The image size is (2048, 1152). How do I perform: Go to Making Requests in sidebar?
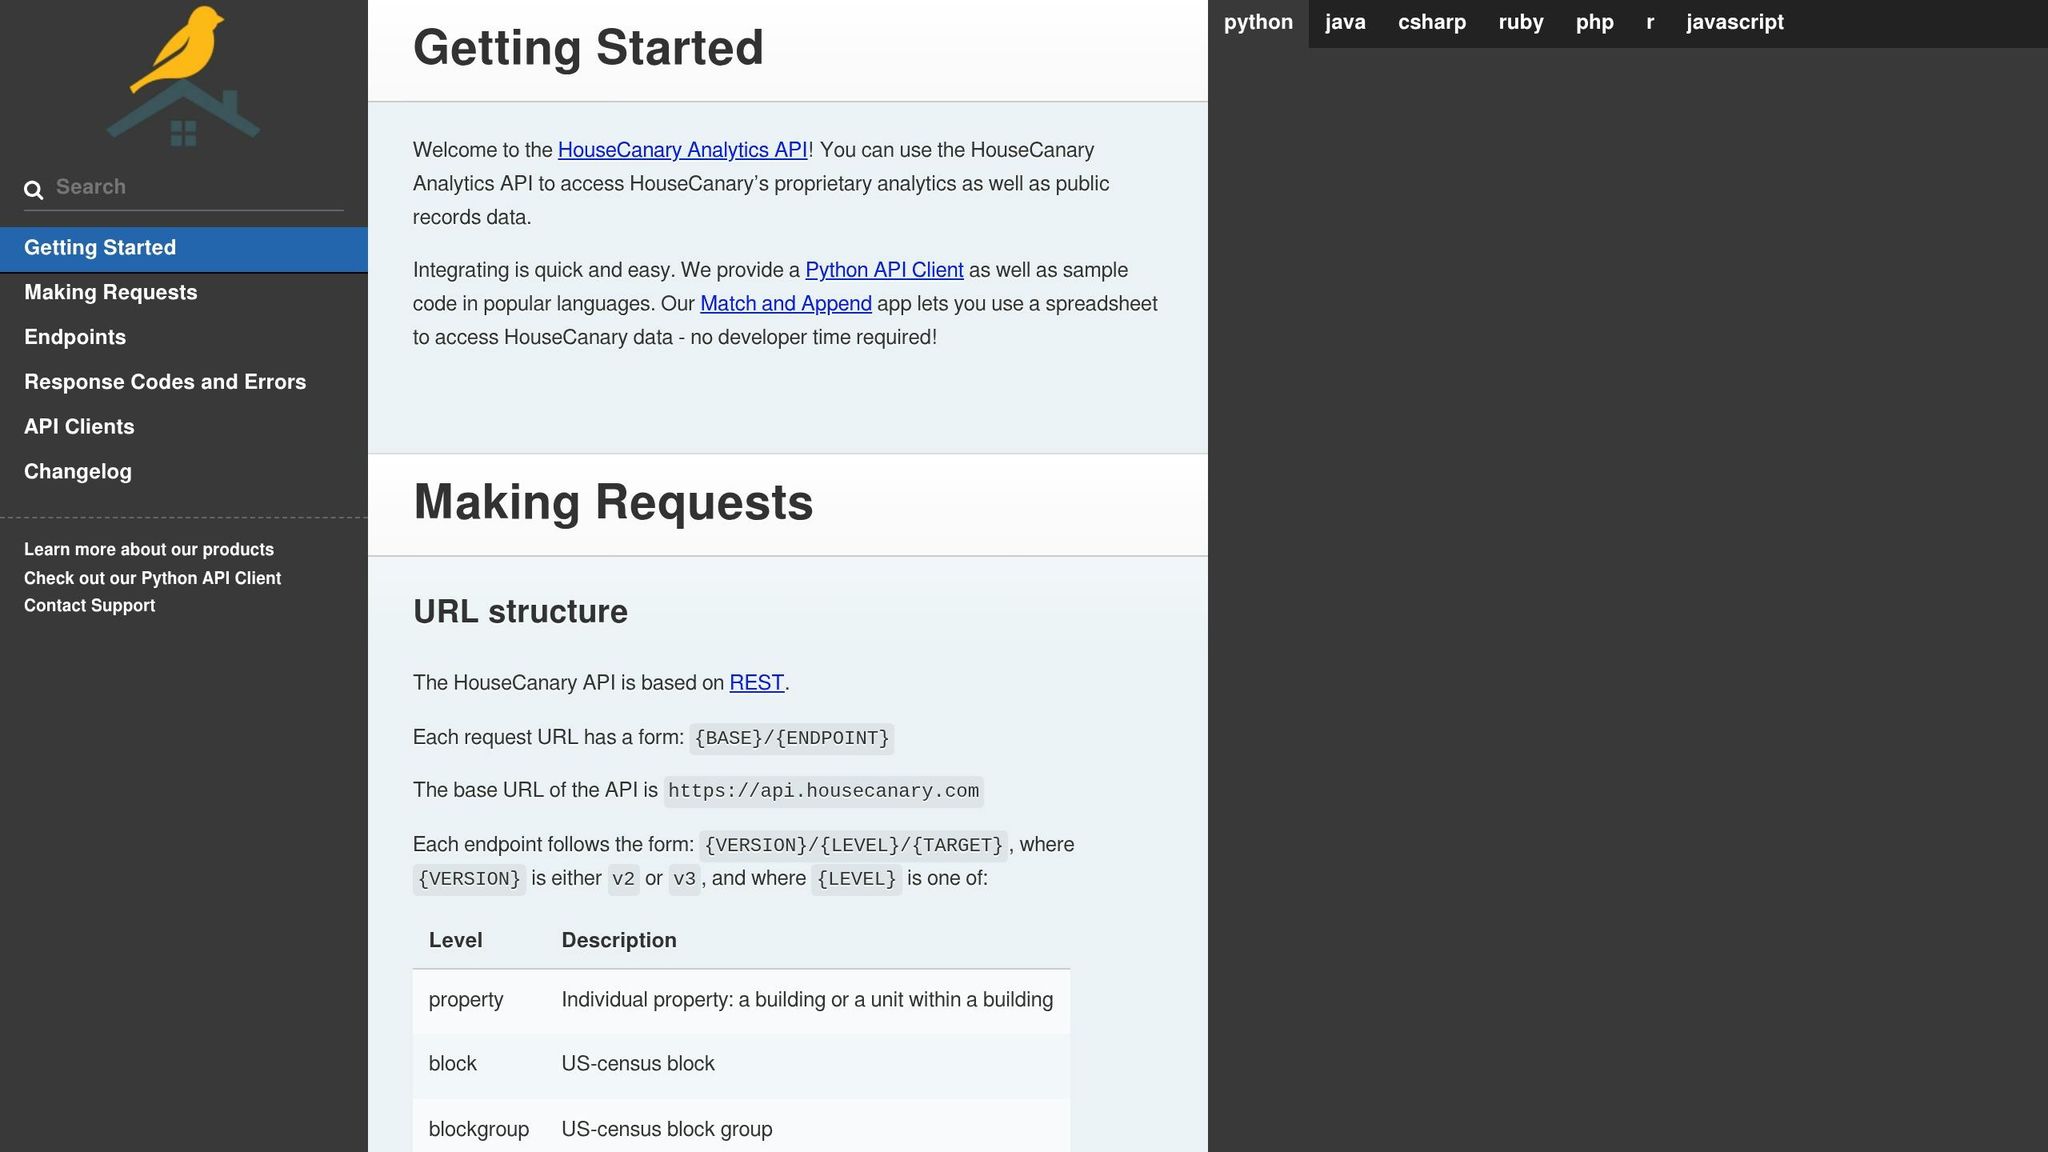tap(184, 293)
